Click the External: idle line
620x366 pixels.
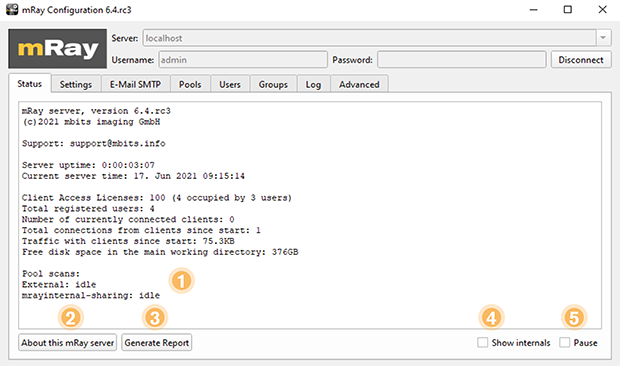click(59, 285)
